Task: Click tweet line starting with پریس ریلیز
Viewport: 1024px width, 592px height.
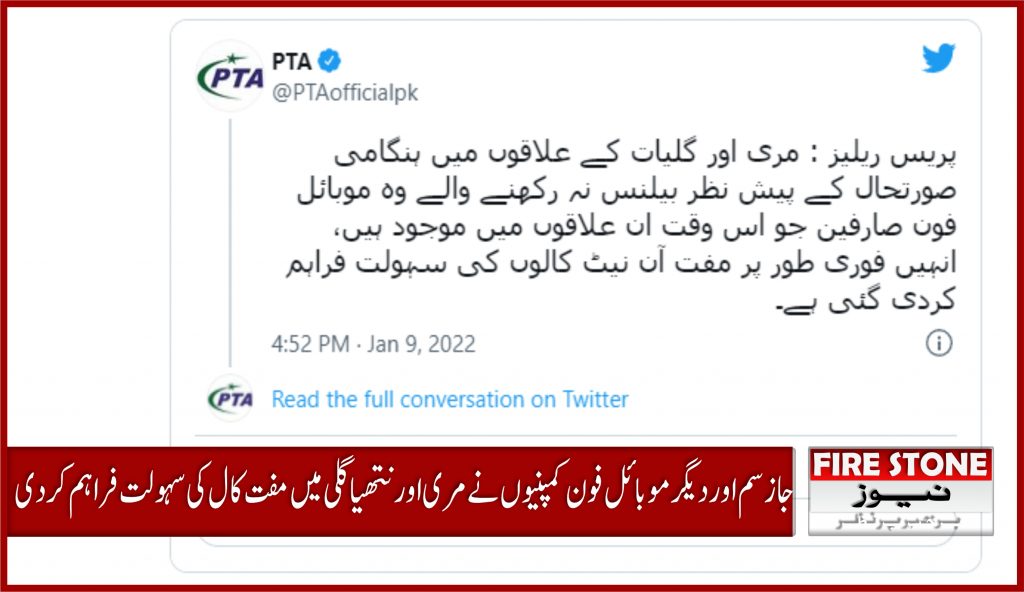Action: tap(645, 155)
